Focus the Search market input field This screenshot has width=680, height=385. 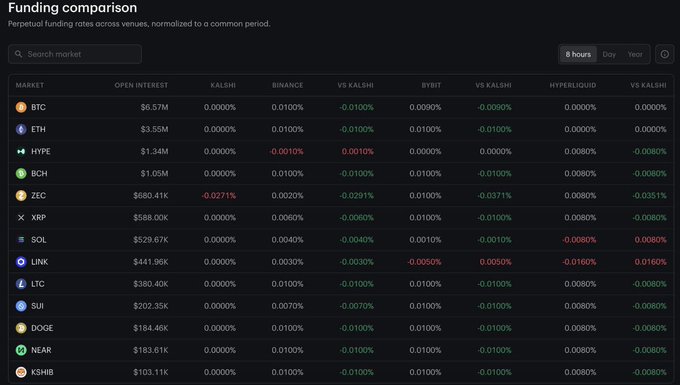pos(75,54)
